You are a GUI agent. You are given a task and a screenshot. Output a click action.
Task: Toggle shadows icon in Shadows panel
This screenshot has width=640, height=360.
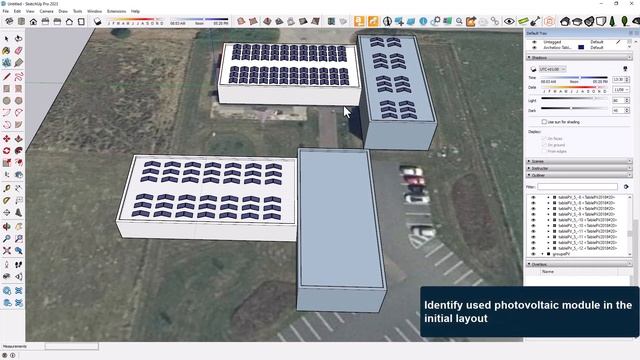click(x=533, y=69)
